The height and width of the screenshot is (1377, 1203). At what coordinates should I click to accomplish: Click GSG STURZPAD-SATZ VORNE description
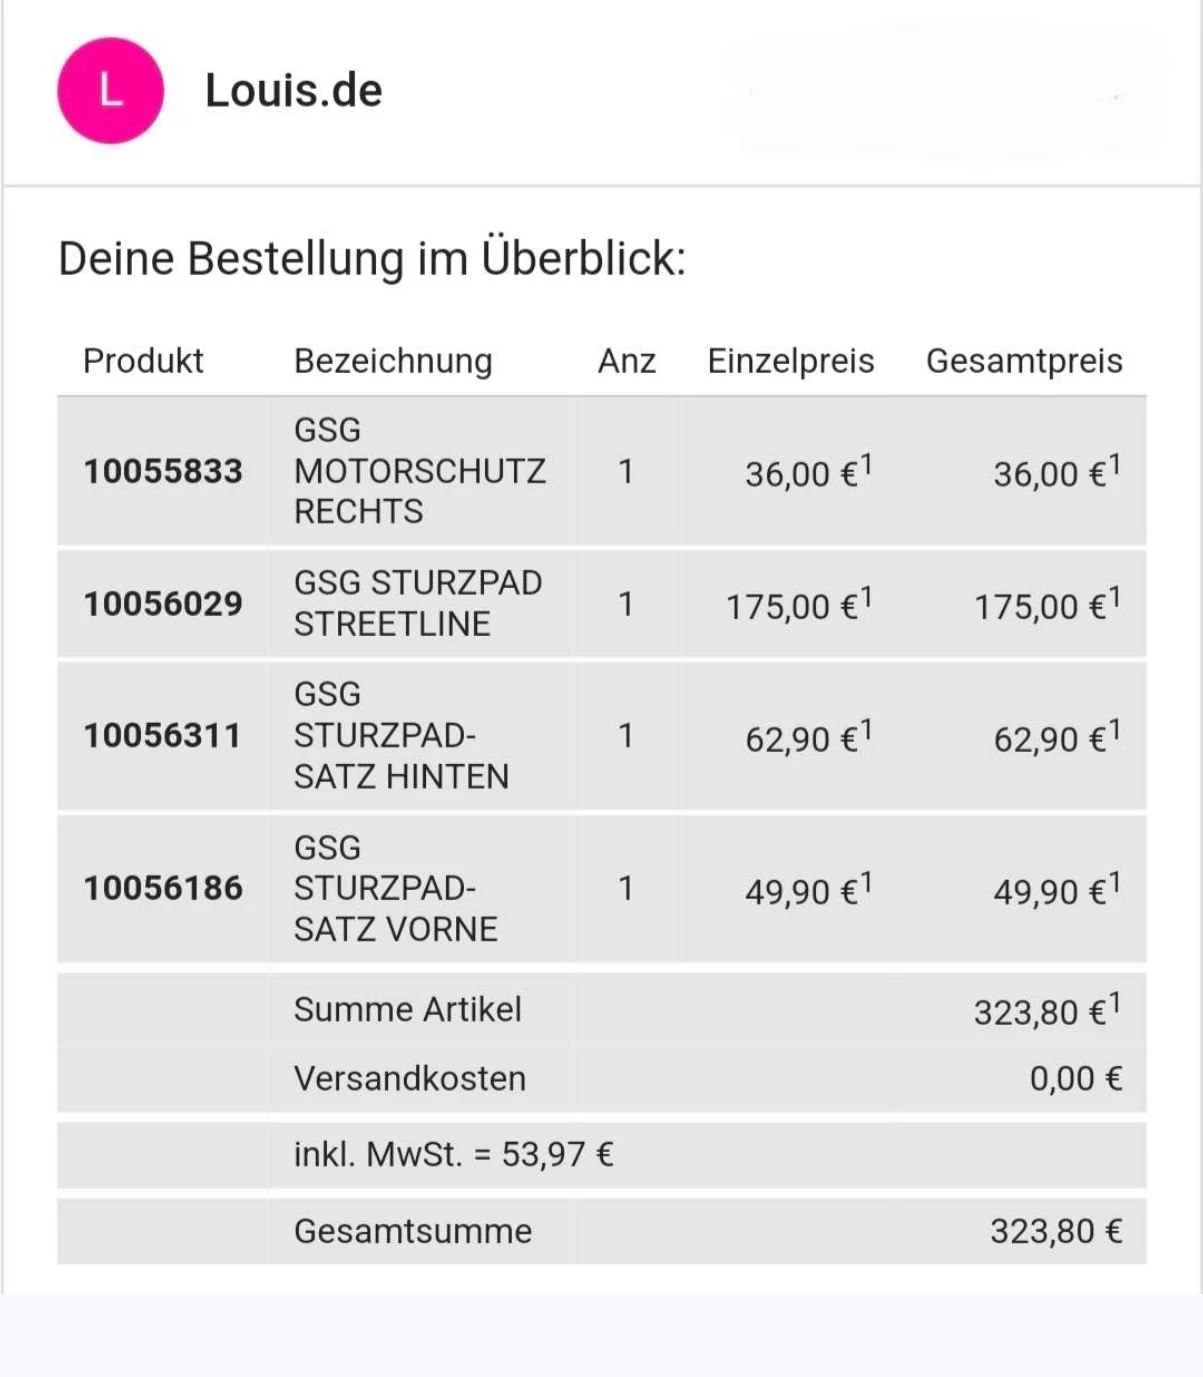[x=395, y=888]
